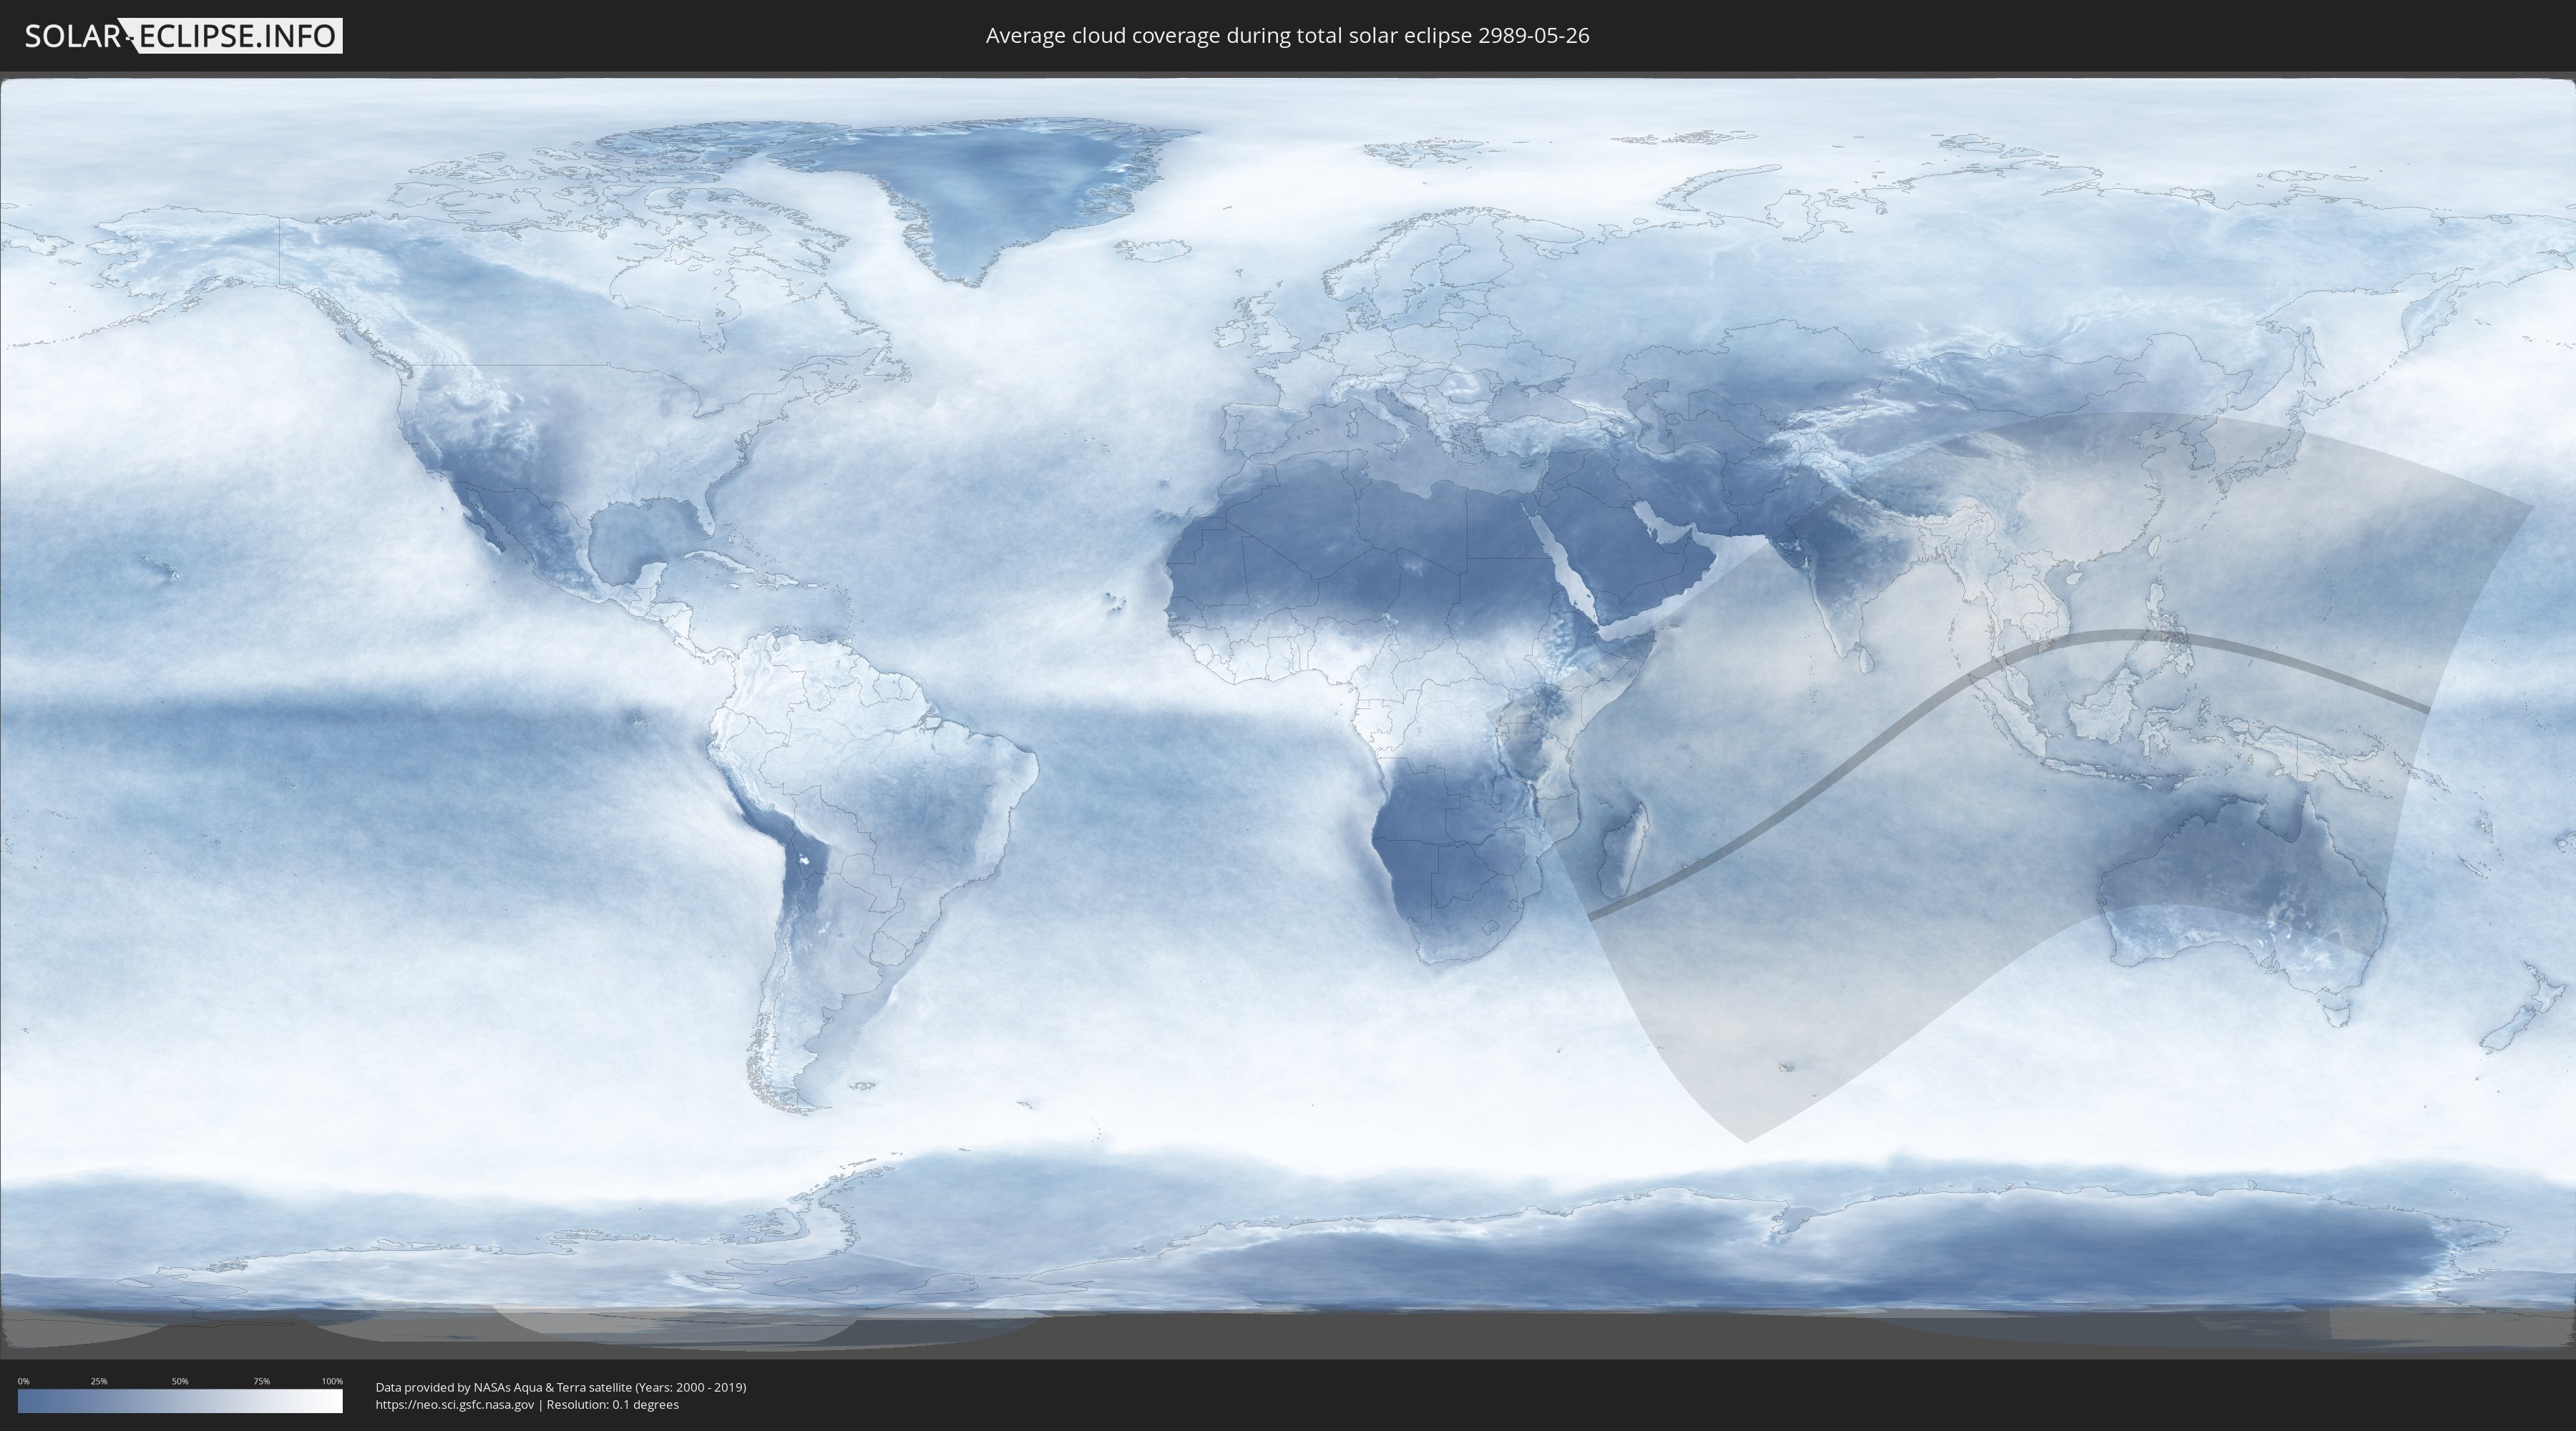Click the 50% legend label

pos(180,1381)
